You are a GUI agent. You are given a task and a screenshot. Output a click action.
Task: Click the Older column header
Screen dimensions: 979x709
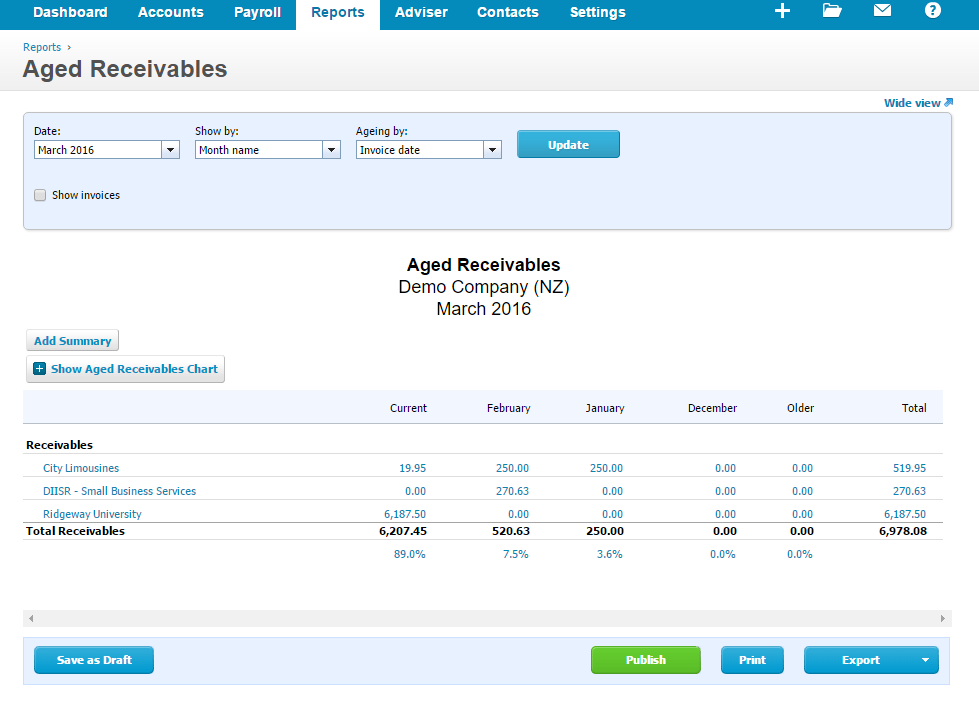pos(800,408)
